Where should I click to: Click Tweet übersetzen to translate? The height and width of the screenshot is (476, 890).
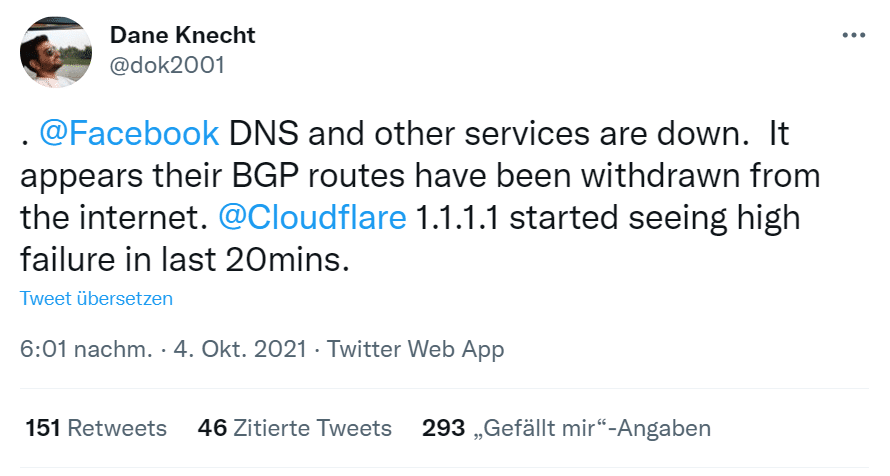click(96, 298)
